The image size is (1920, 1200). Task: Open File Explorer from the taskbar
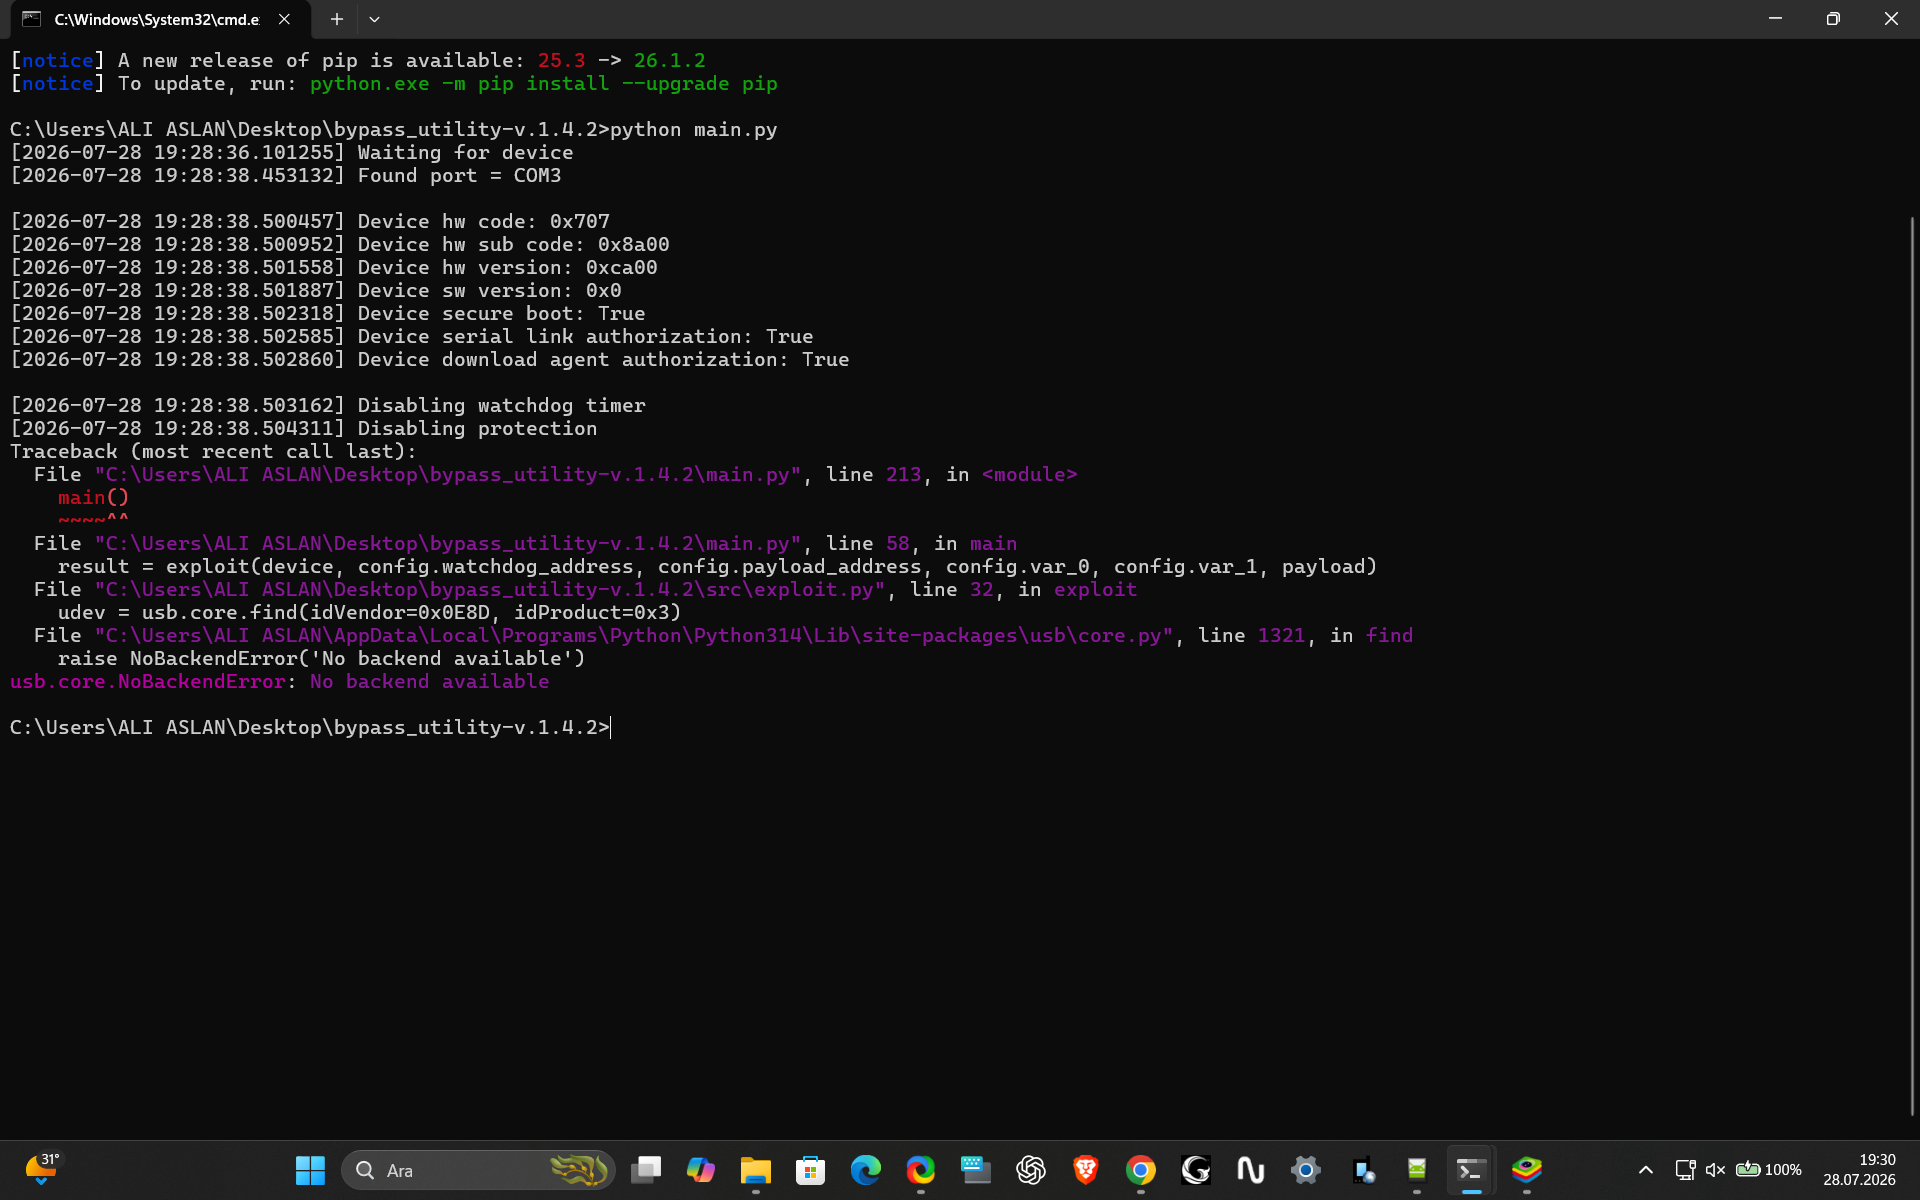click(x=756, y=1170)
